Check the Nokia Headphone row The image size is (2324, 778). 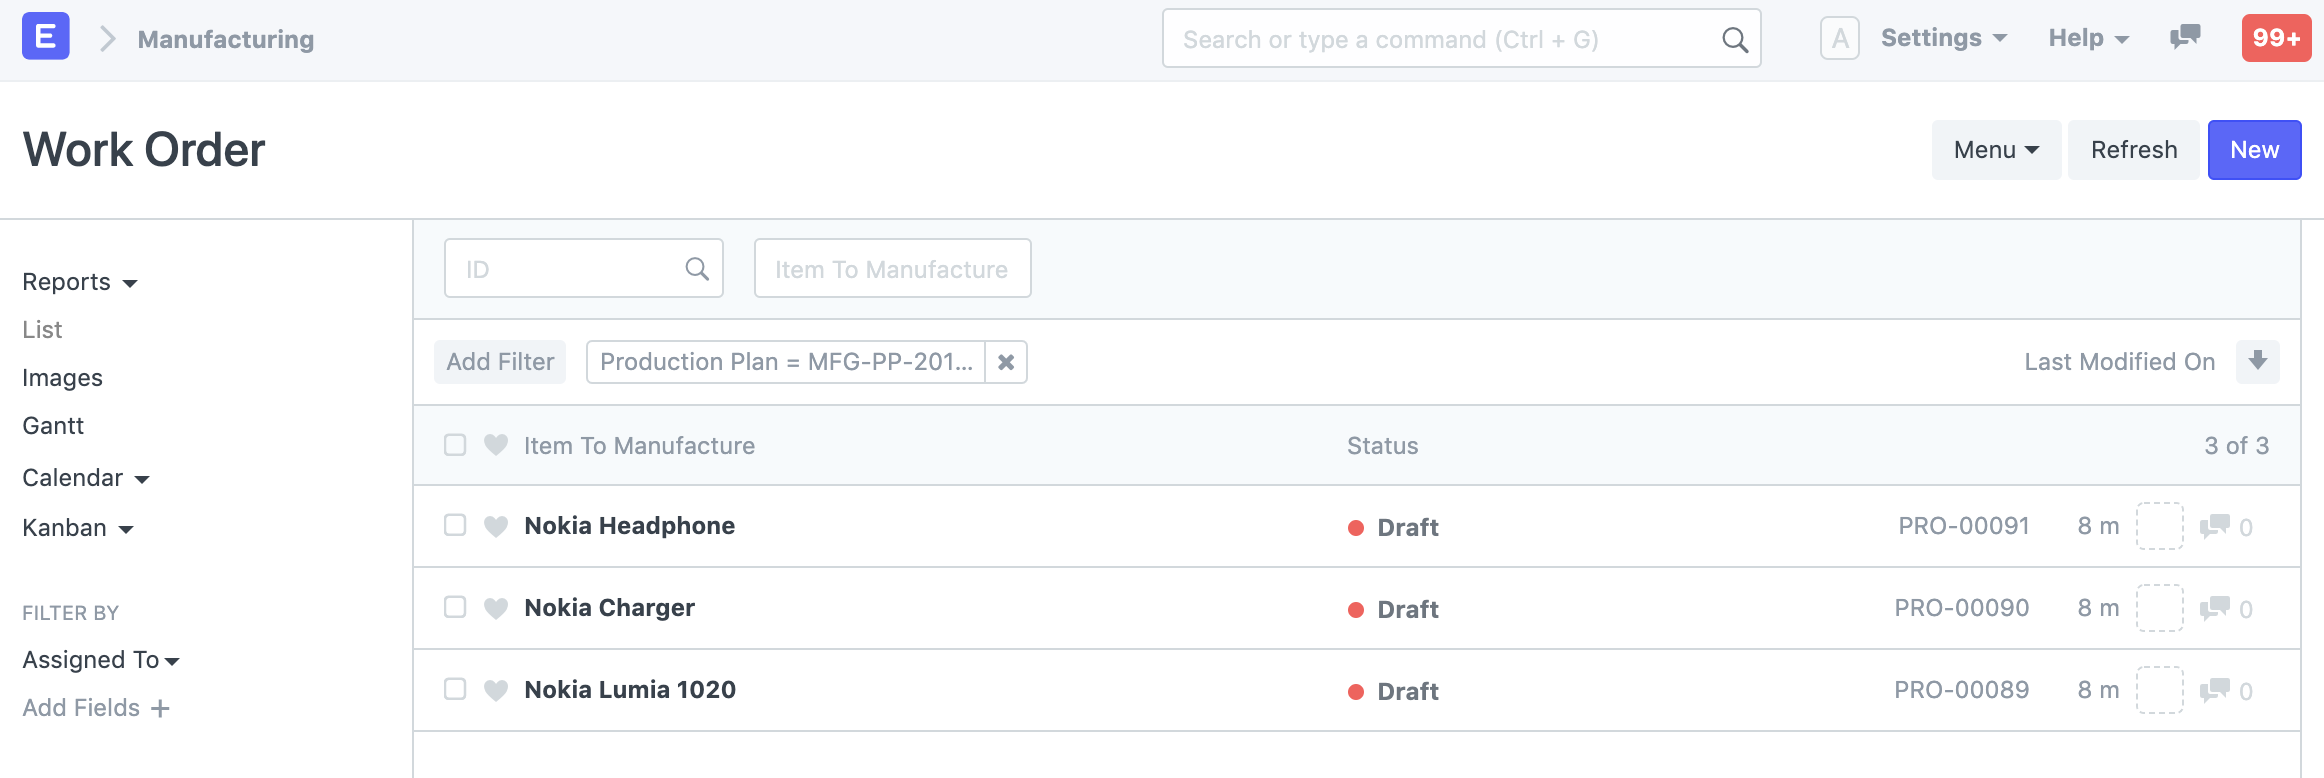click(x=455, y=525)
